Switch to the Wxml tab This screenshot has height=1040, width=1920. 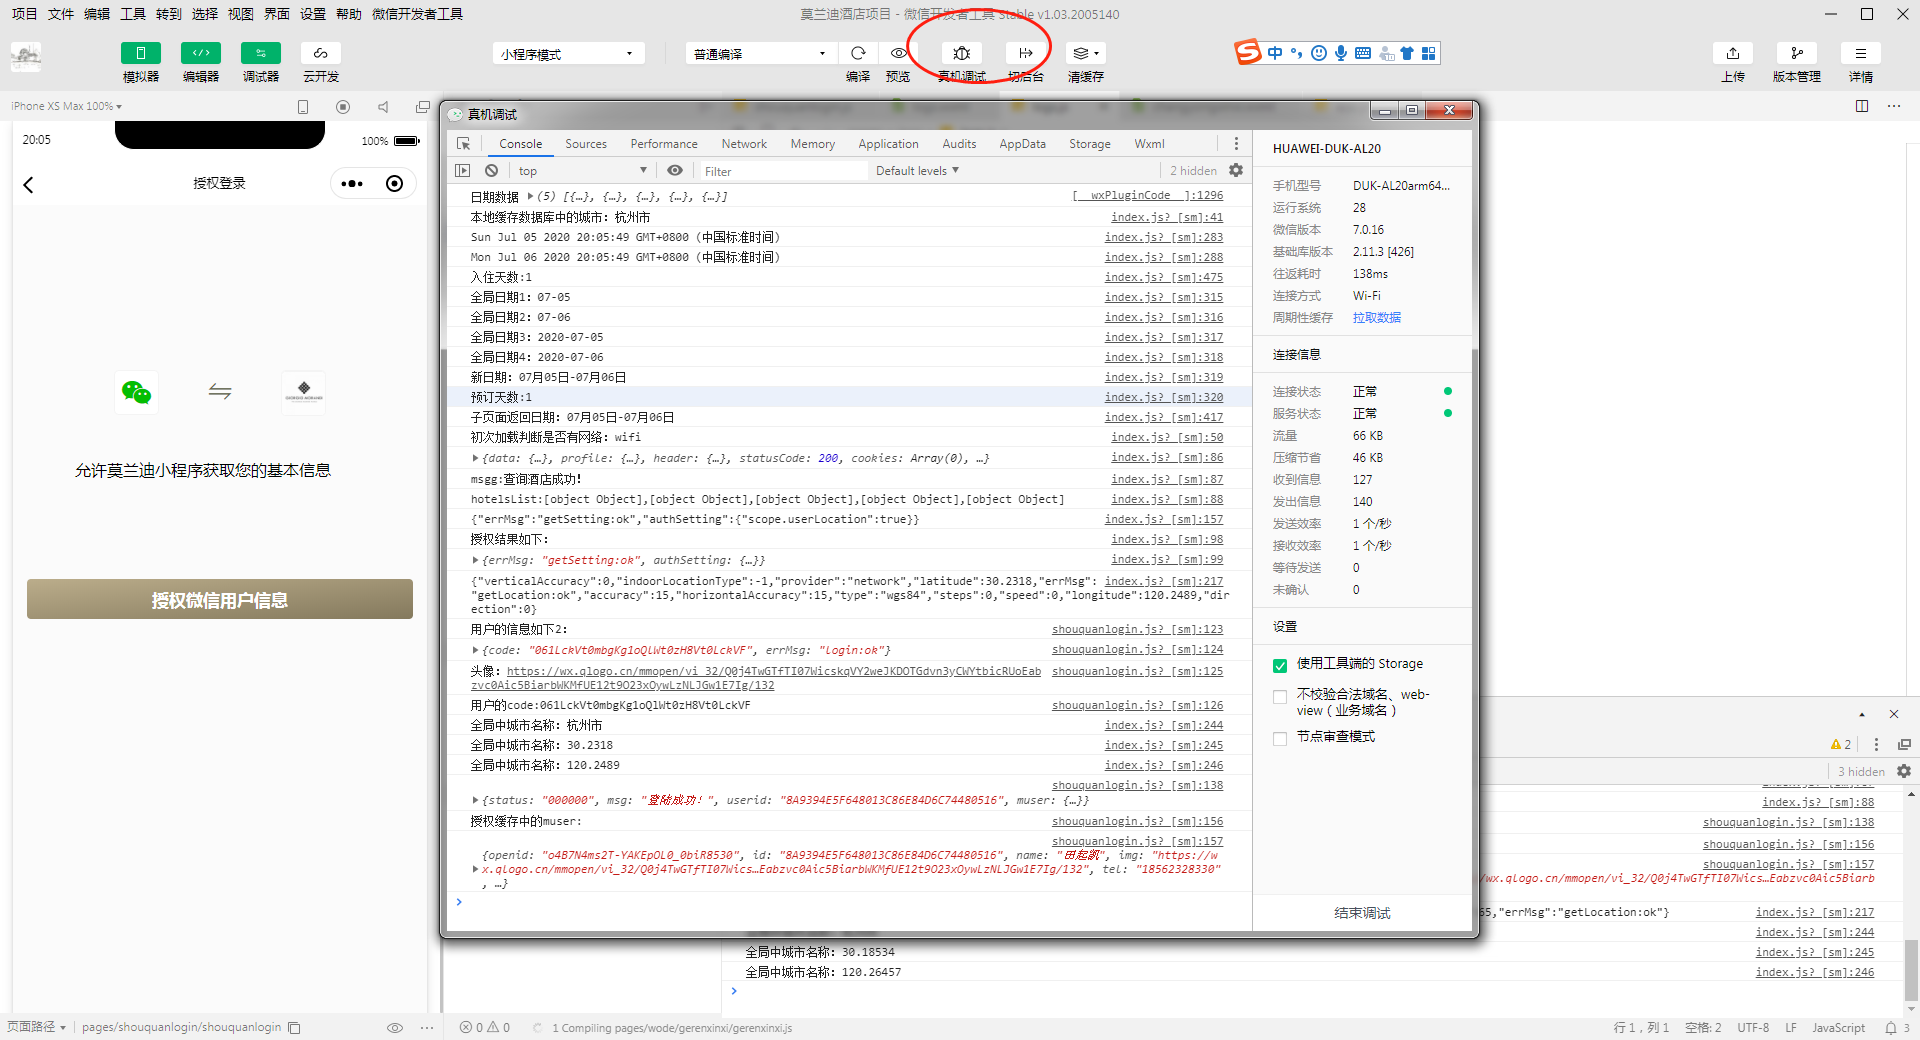pos(1149,144)
